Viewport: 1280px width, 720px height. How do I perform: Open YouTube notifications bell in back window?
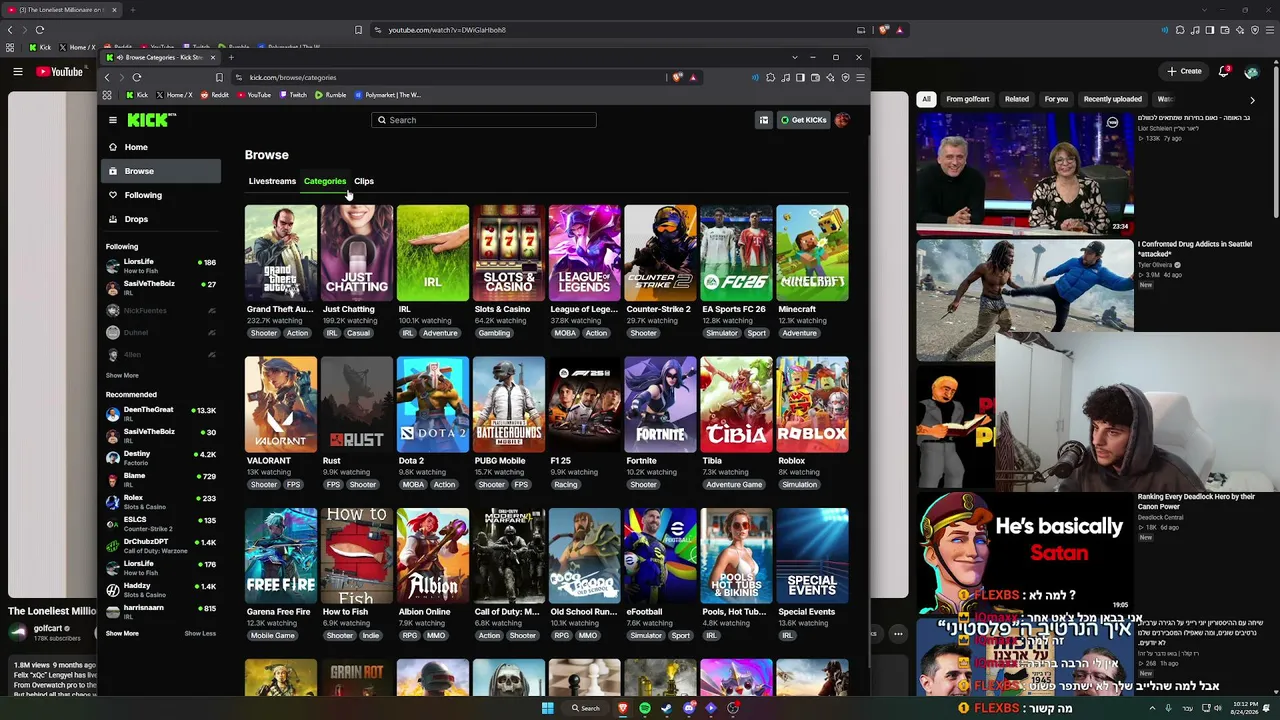1224,71
